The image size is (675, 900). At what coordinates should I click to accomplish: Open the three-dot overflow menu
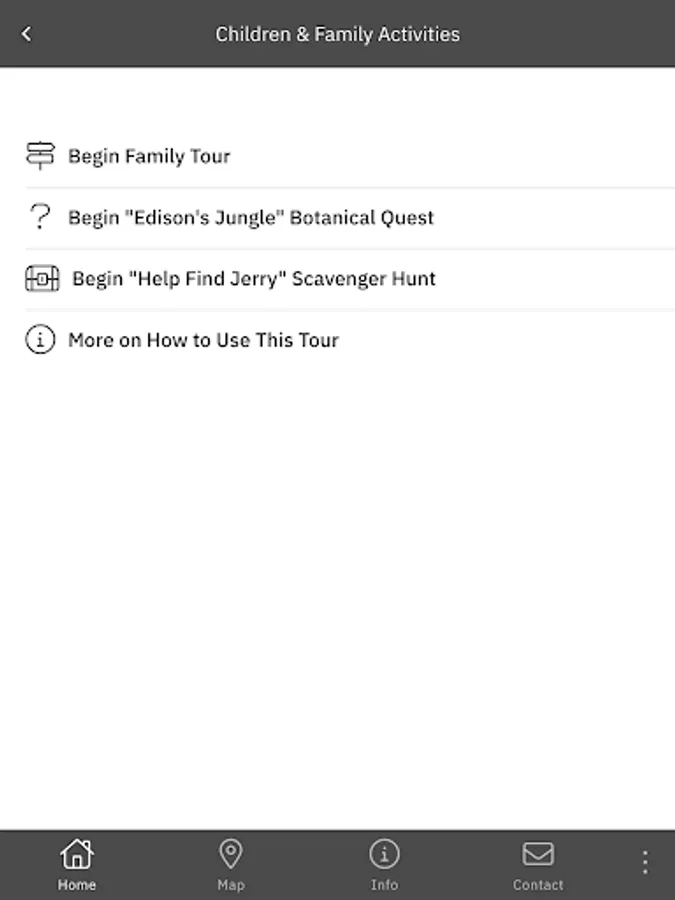click(x=645, y=862)
